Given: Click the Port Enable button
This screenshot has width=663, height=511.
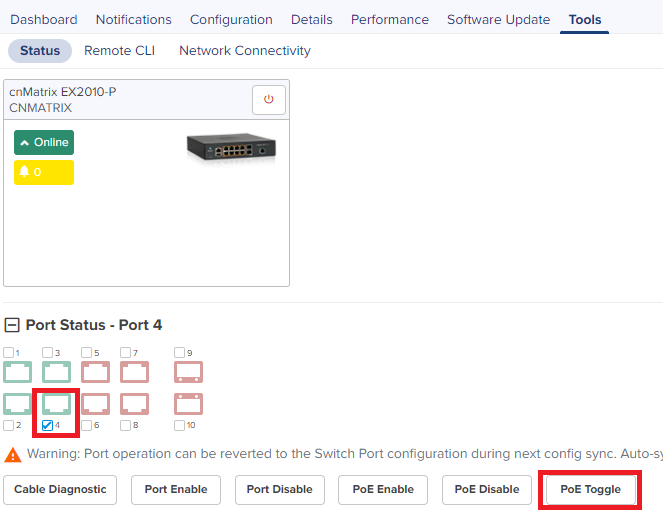Looking at the screenshot, I should pyautogui.click(x=176, y=489).
